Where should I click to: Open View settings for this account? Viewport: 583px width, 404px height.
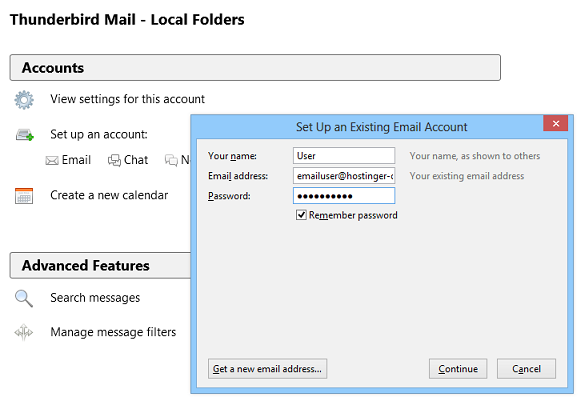(x=128, y=99)
